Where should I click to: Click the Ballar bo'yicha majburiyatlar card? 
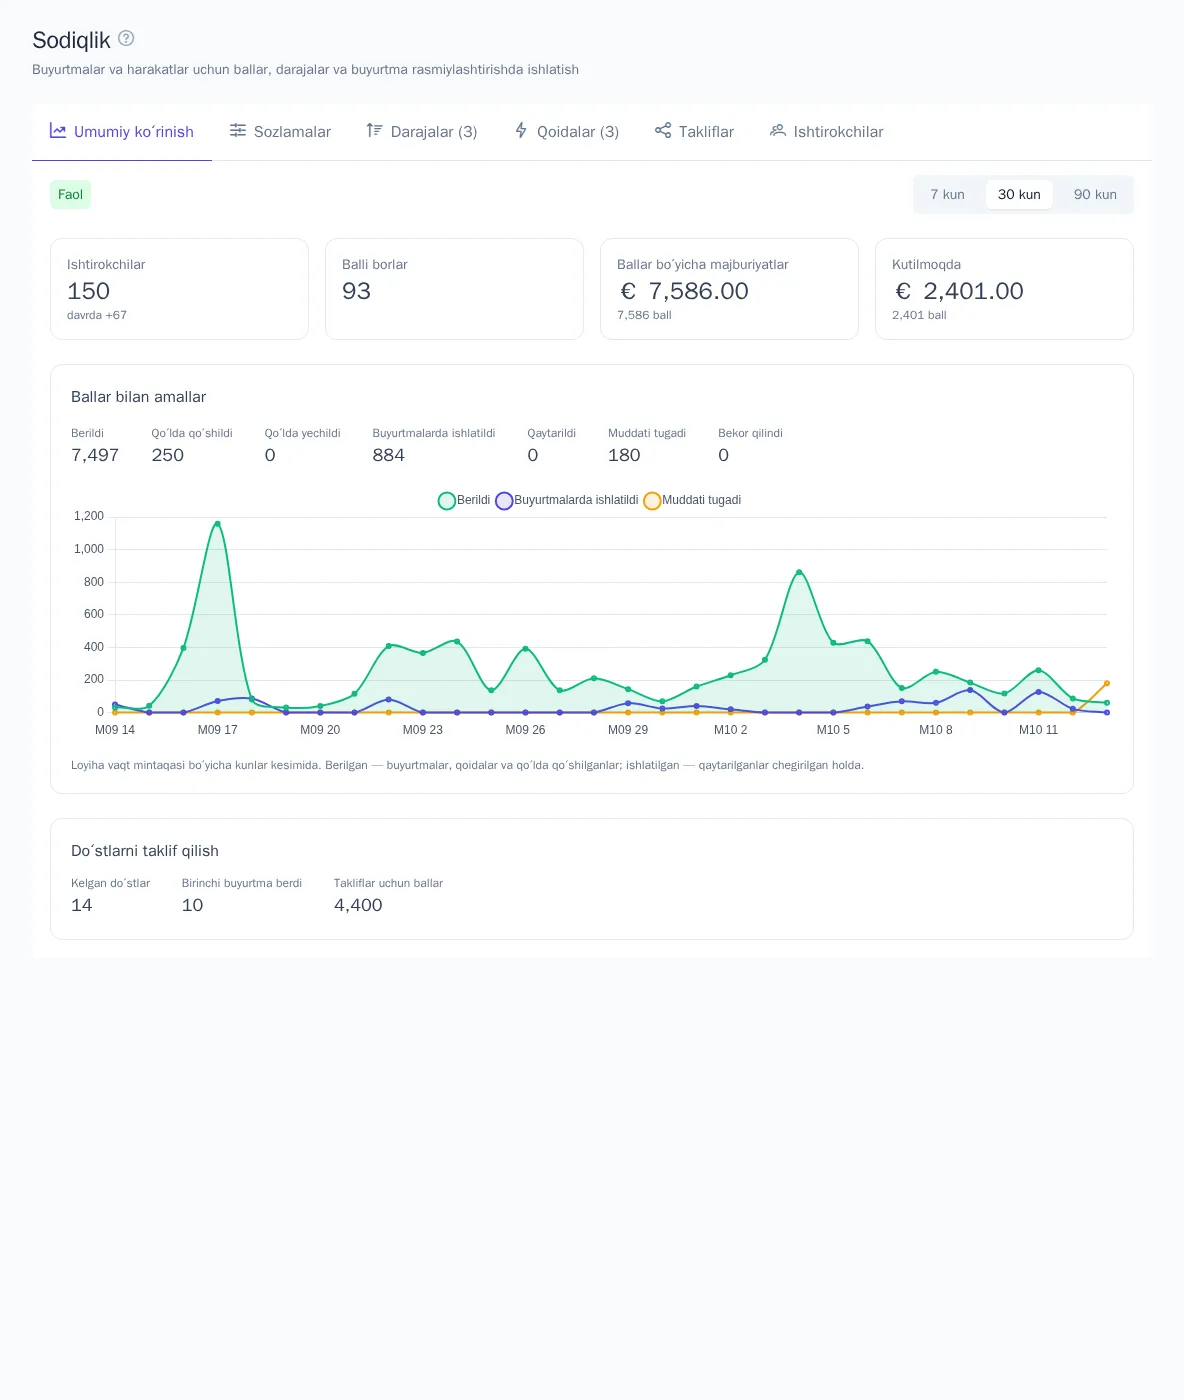point(729,289)
